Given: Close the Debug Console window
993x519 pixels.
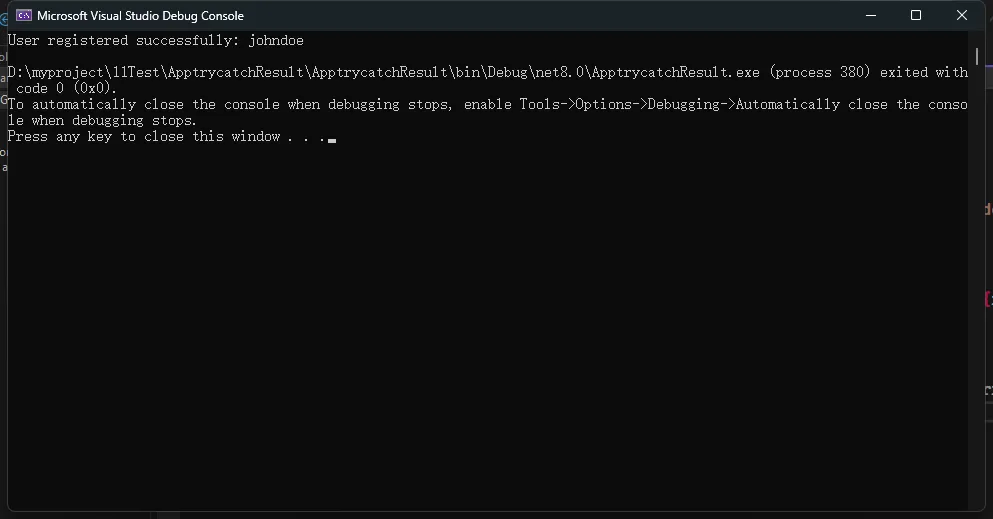Looking at the screenshot, I should (x=961, y=15).
